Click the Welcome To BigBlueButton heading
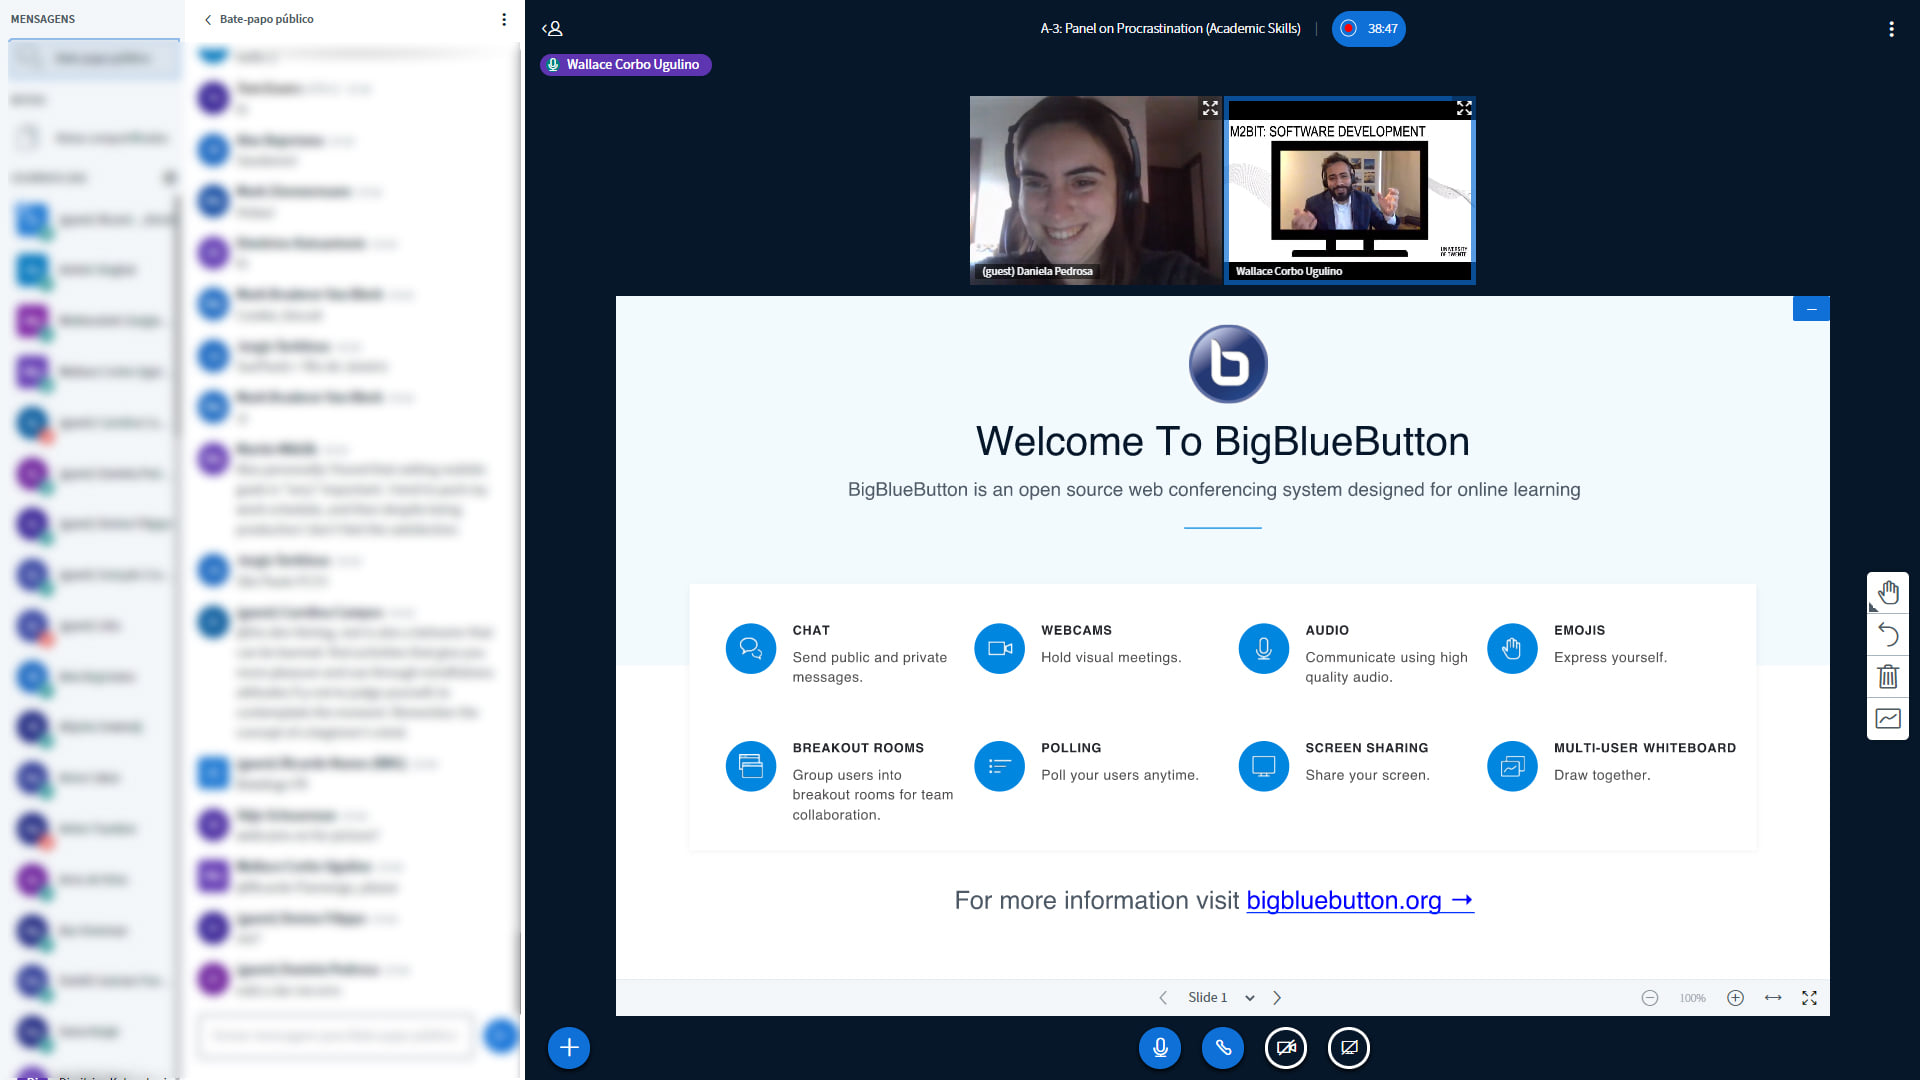 tap(1223, 442)
